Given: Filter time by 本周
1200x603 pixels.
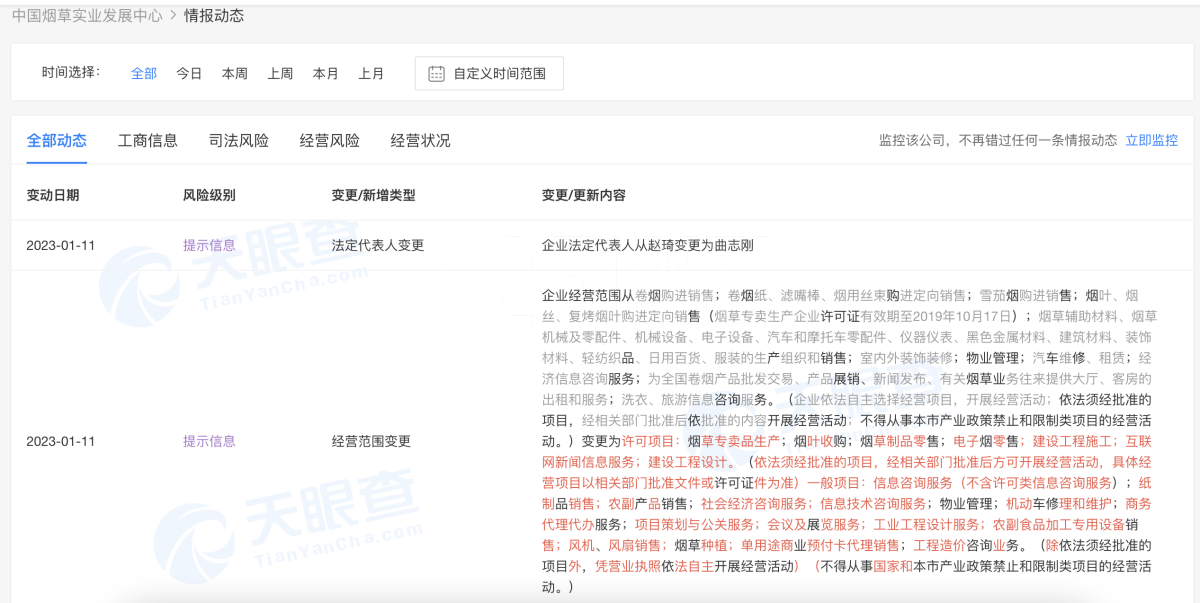Looking at the screenshot, I should click(235, 73).
